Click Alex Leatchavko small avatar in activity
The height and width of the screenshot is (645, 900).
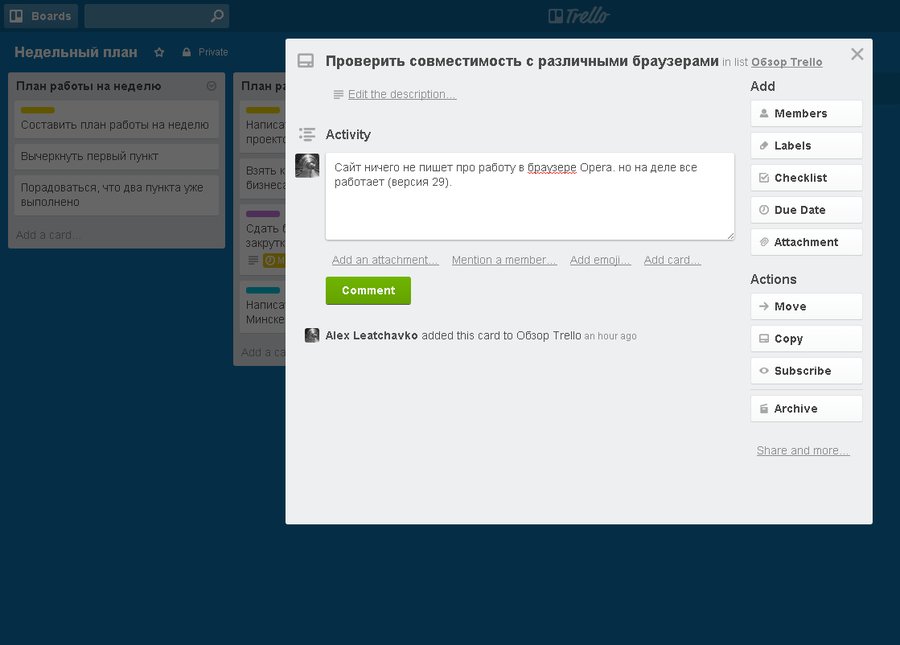(x=312, y=335)
